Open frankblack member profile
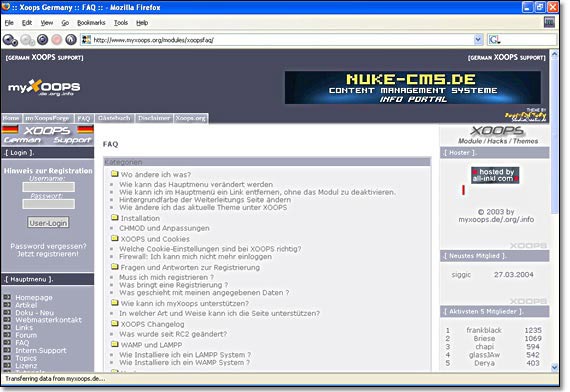The image size is (570, 392). pos(484,330)
